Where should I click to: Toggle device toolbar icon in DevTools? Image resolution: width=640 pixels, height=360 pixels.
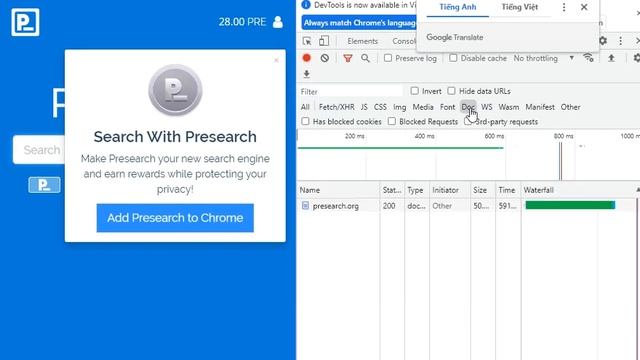tap(324, 41)
